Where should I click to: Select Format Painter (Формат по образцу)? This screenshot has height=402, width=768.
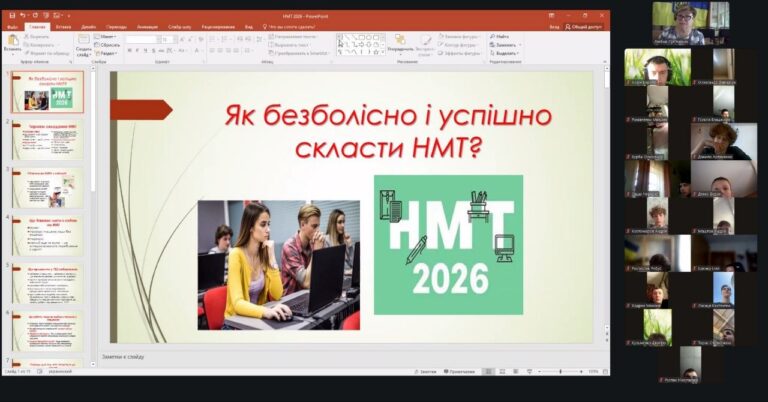(47, 53)
